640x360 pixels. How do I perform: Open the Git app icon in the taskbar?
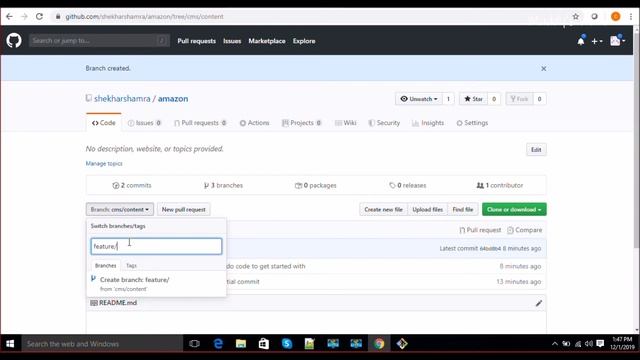(x=402, y=344)
